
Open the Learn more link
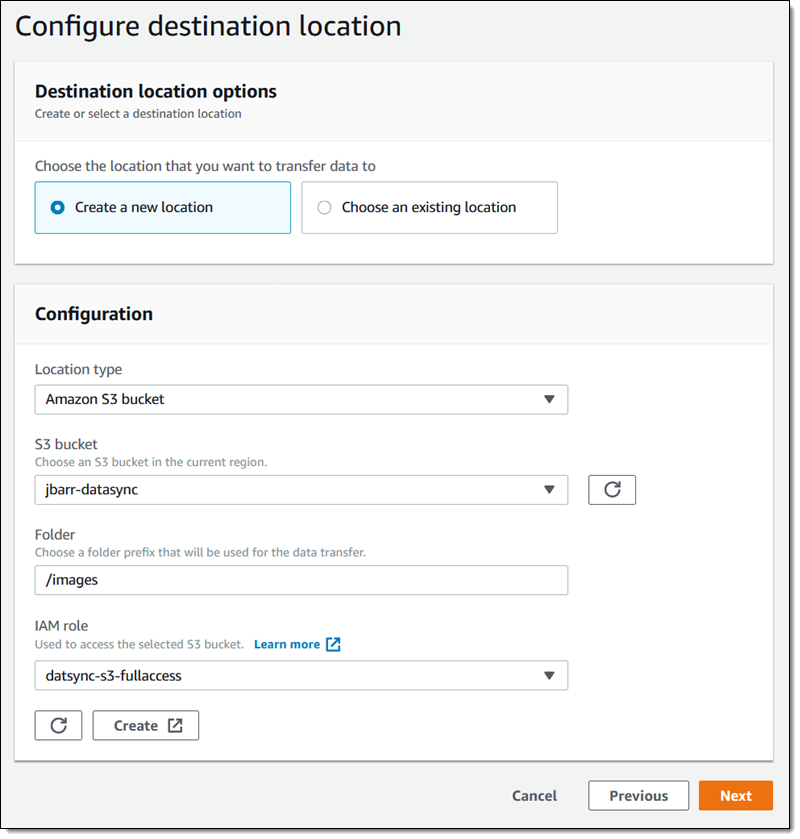coord(287,645)
